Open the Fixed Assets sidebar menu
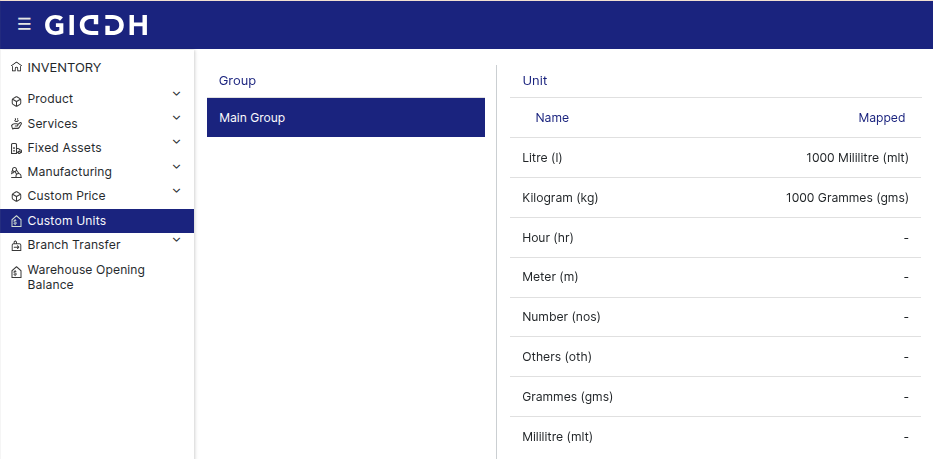This screenshot has width=933, height=459. point(97,148)
